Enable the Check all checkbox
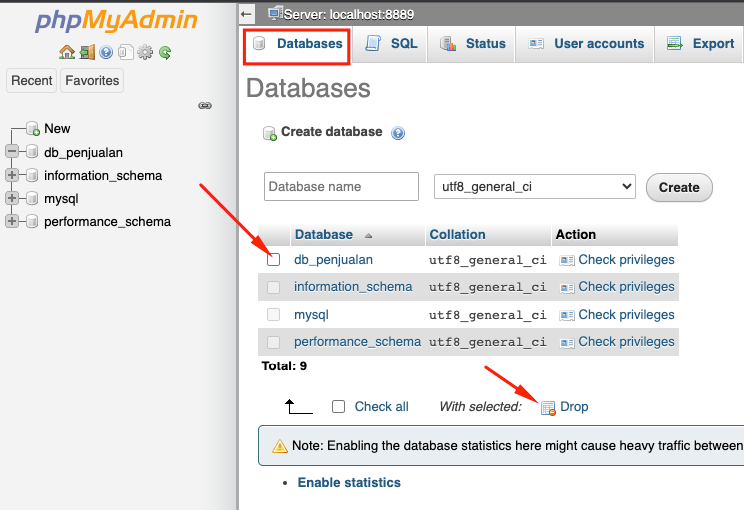744x510 pixels. pos(338,407)
